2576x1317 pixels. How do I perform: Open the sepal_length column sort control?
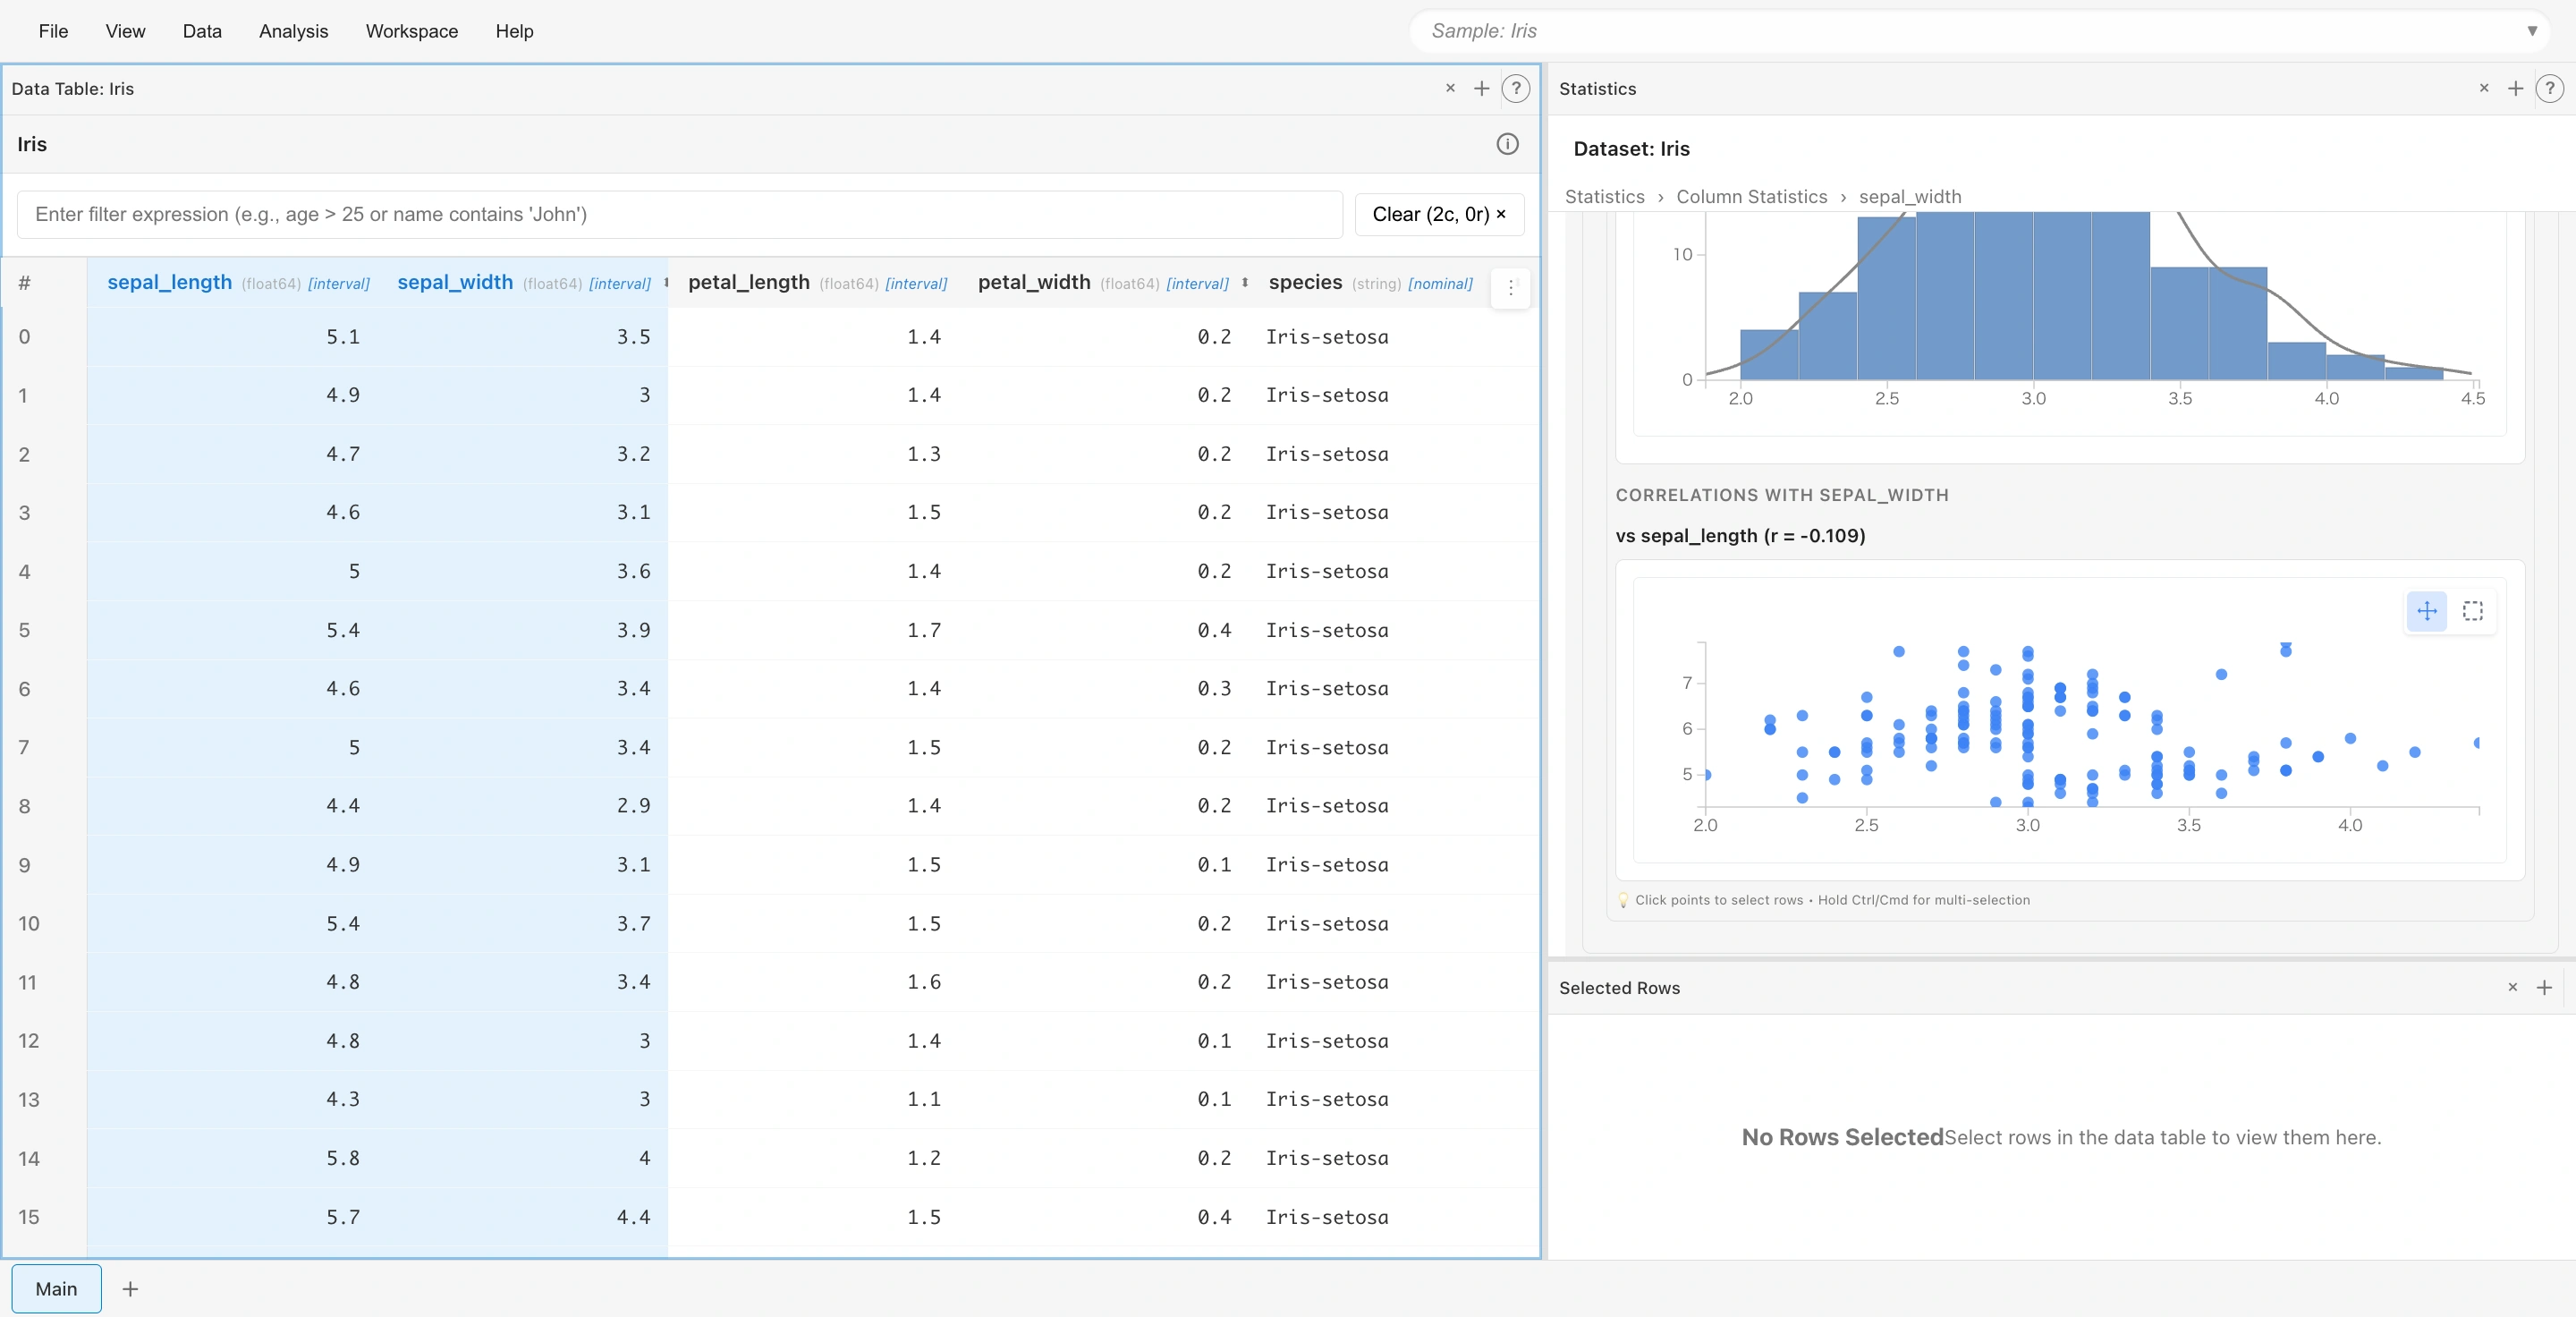click(169, 283)
